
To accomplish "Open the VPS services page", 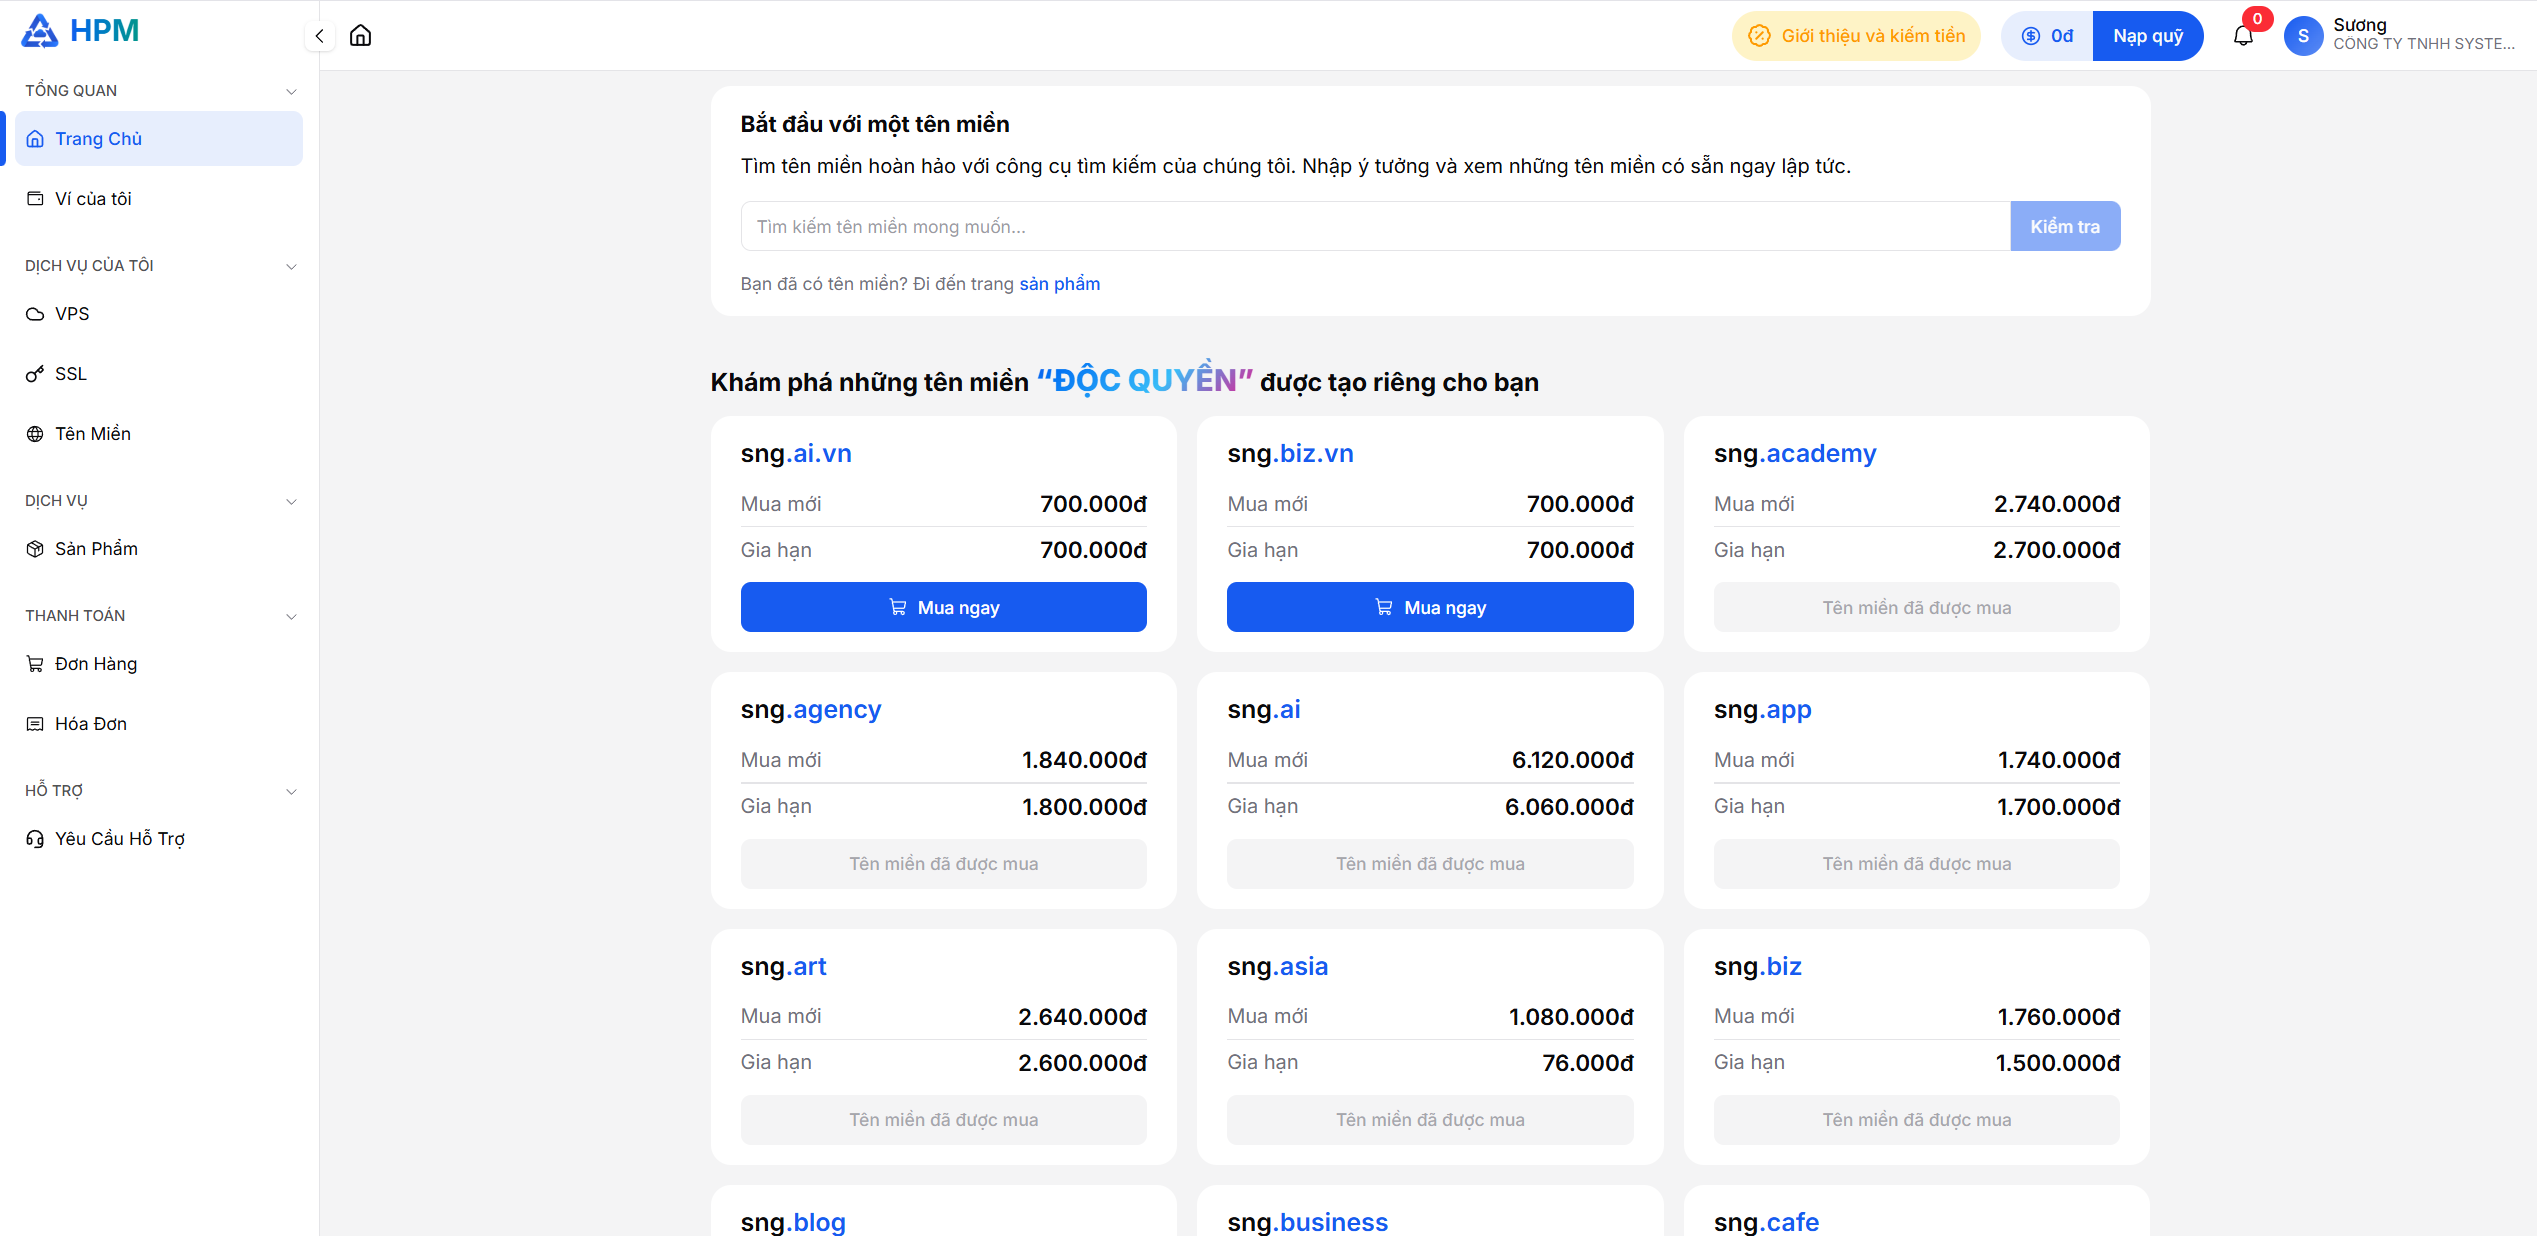I will click(72, 314).
